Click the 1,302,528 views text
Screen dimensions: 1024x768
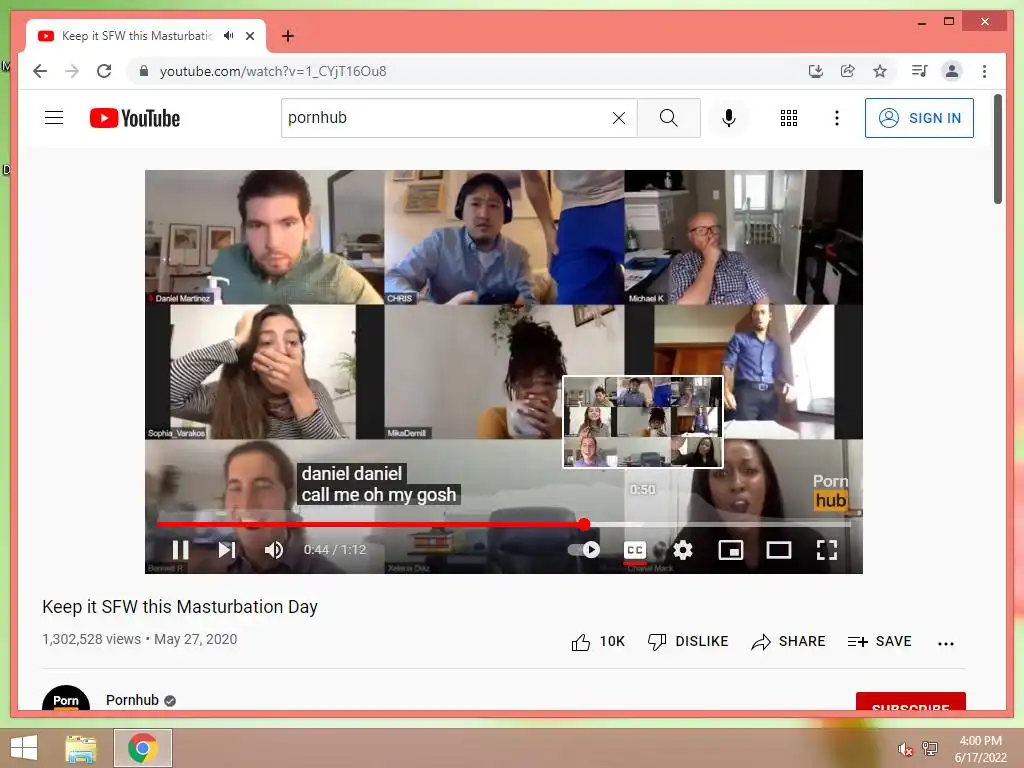[x=91, y=639]
